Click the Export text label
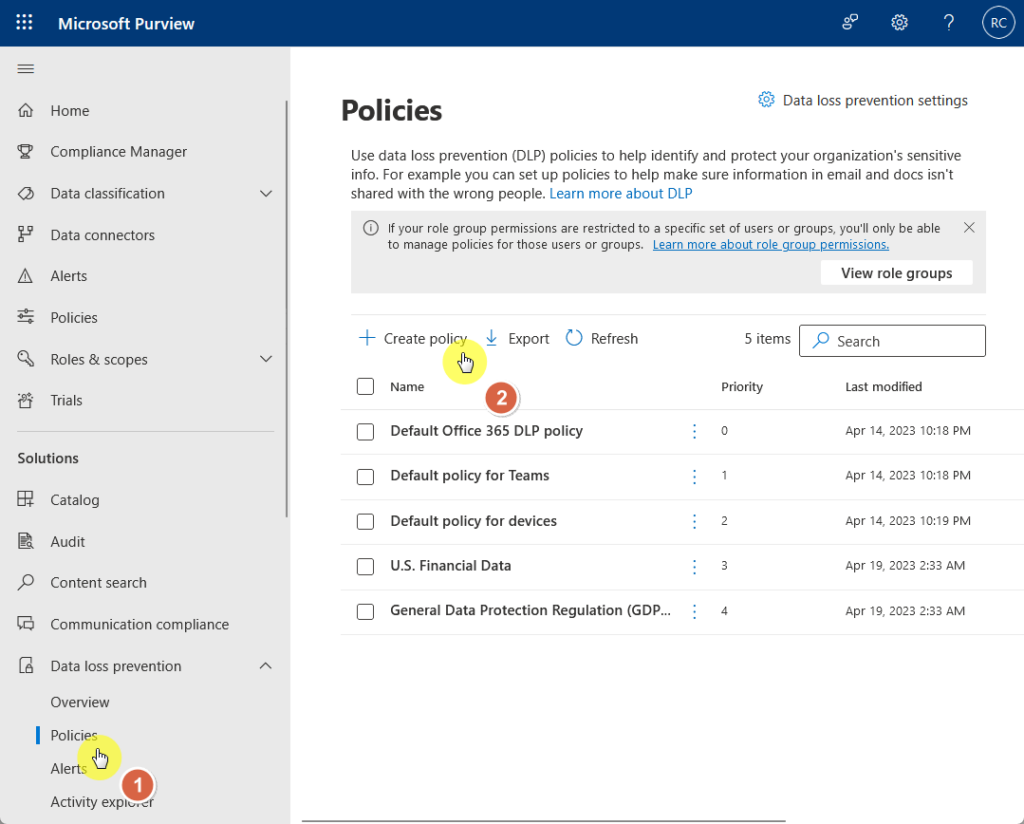Image resolution: width=1024 pixels, height=824 pixels. [528, 338]
